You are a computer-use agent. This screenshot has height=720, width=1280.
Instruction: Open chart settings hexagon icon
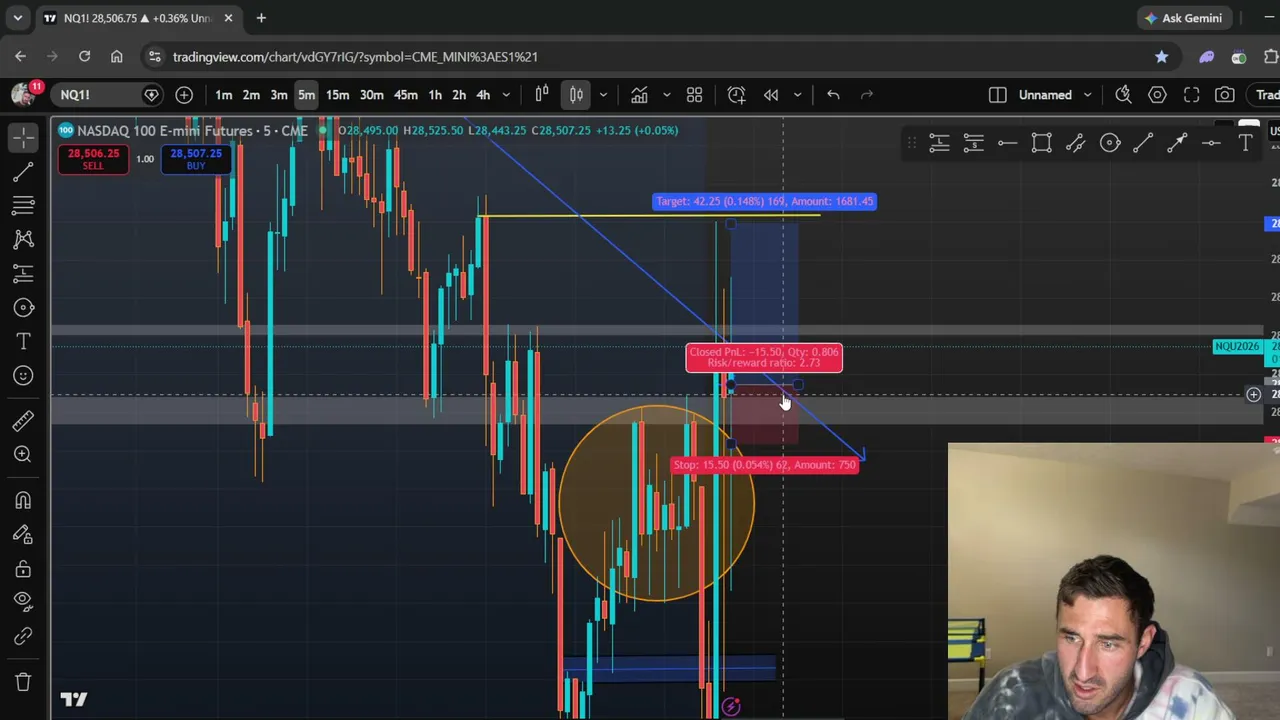tap(1157, 95)
